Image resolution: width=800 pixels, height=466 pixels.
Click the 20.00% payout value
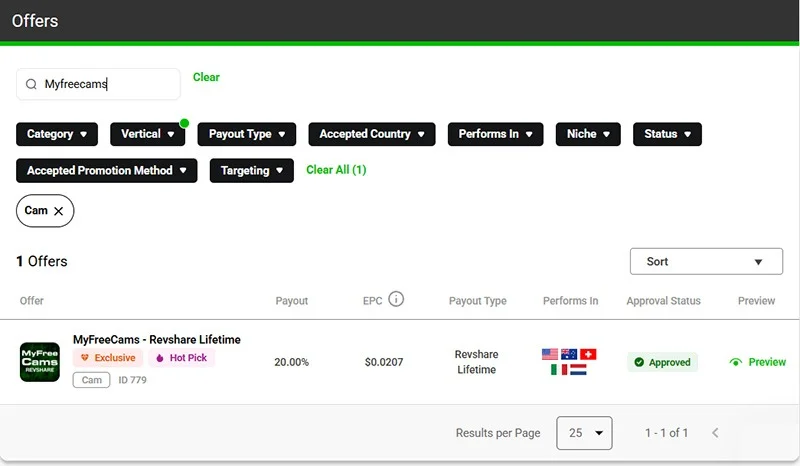[x=291, y=362]
